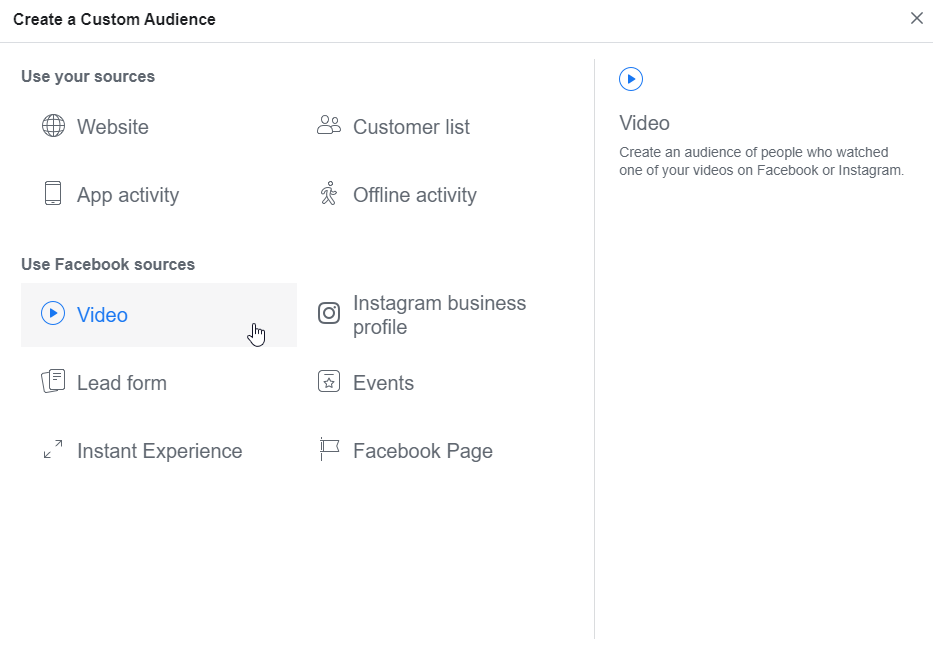
Task: Choose Facebook Page as the source
Action: tap(423, 451)
